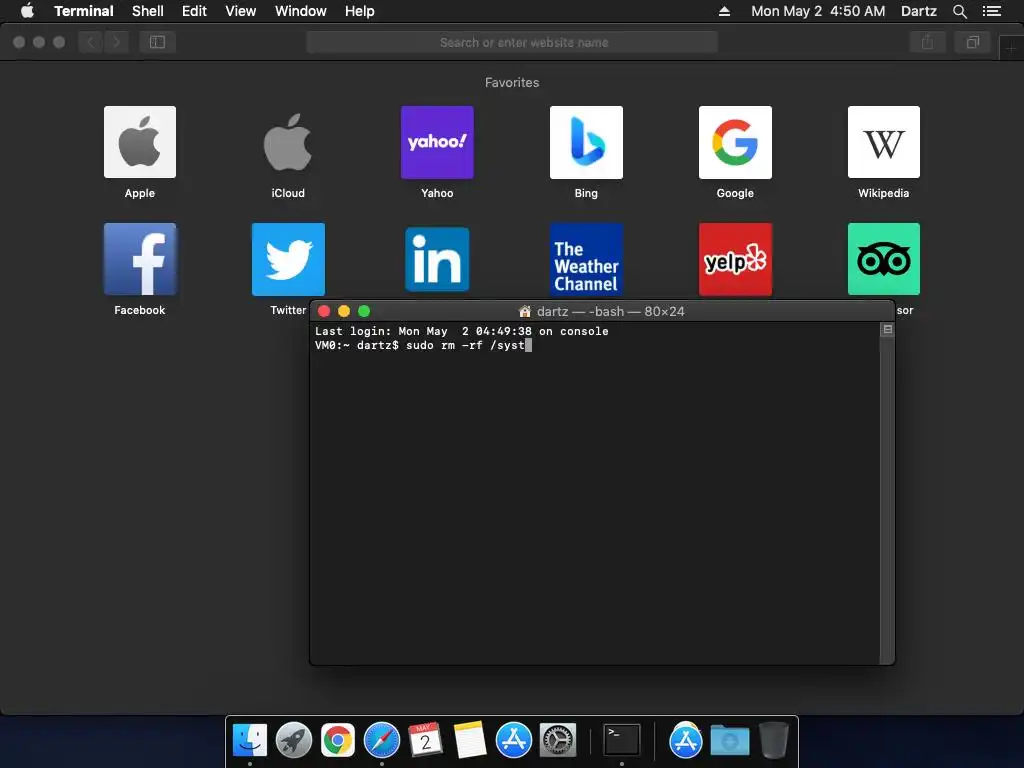
Task: Click the Terminal window scrollbar
Action: (887, 500)
